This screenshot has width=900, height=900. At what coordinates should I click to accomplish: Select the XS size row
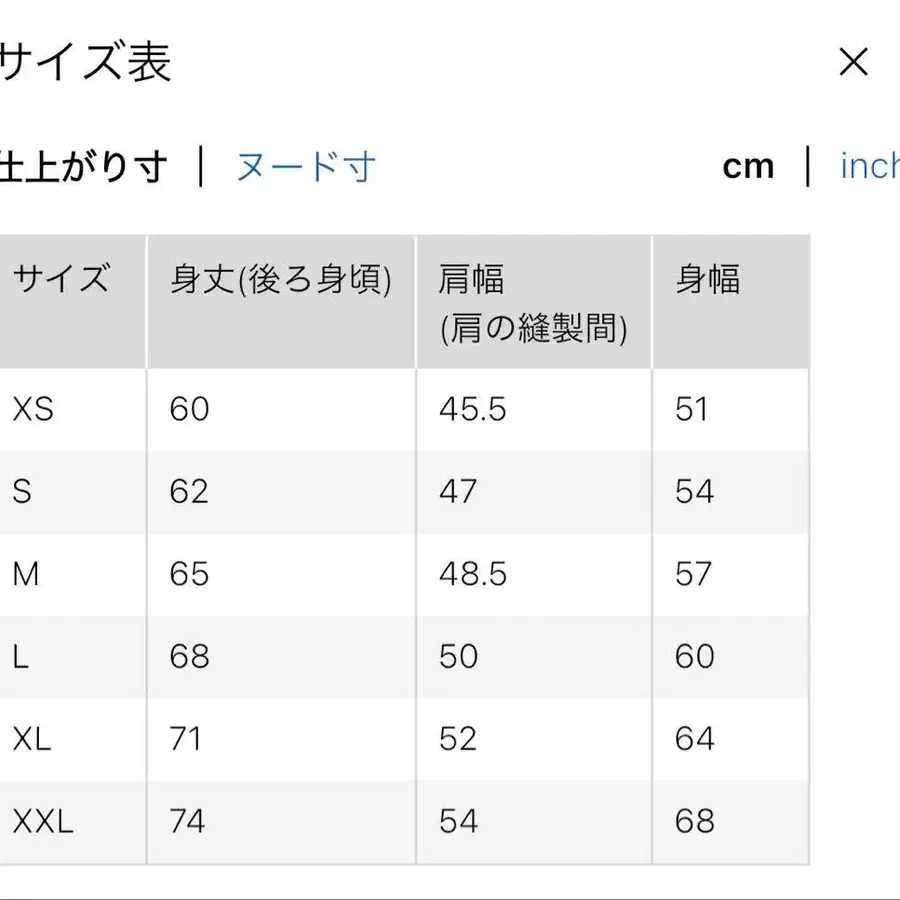[x=31, y=409]
